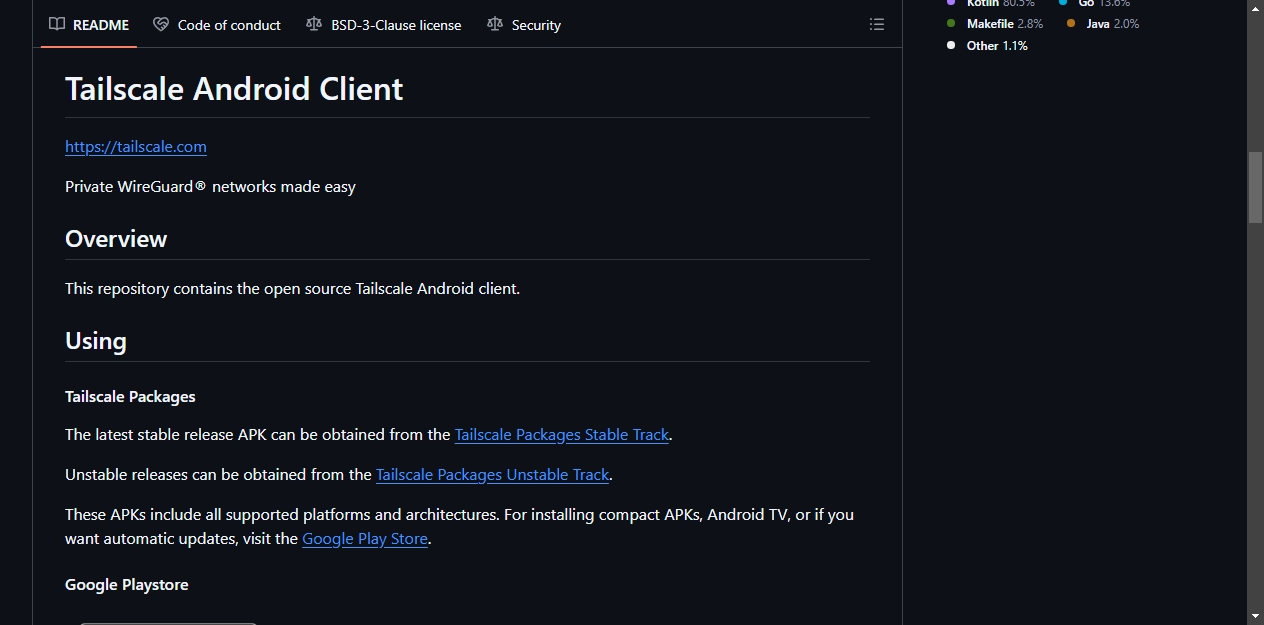
Task: Click the README book icon
Action: click(x=57, y=25)
